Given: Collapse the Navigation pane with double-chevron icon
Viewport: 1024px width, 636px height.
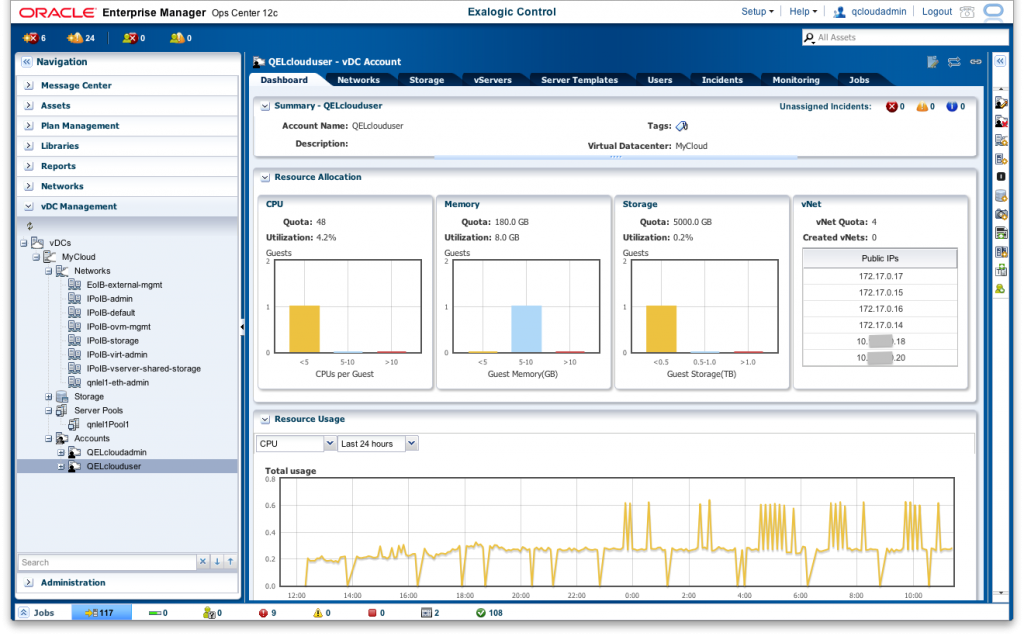Looking at the screenshot, I should point(27,62).
